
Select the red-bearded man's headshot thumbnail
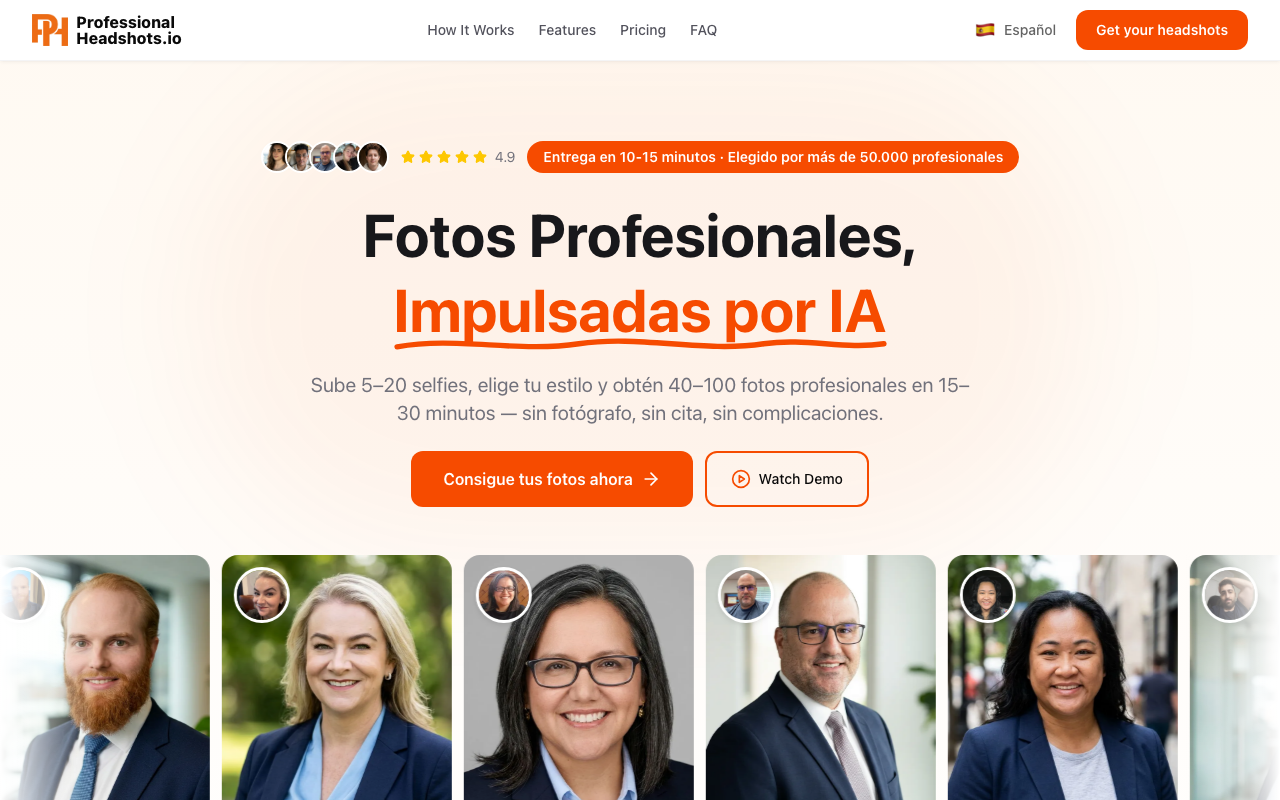(105, 677)
